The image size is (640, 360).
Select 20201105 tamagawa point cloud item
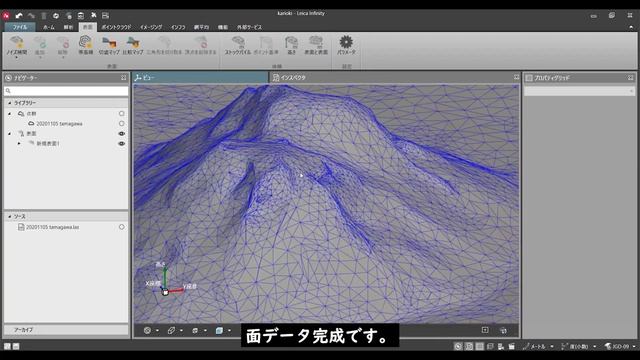[x=59, y=124]
